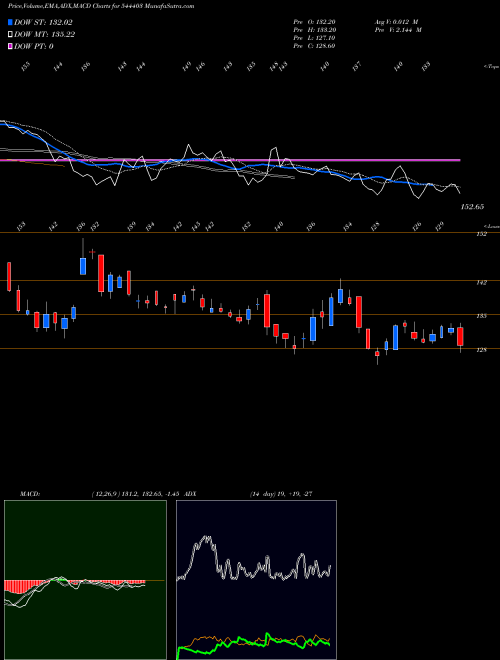Click the 'ADX' panel label
Image resolution: width=500 pixels, height=660 pixels.
[190, 493]
